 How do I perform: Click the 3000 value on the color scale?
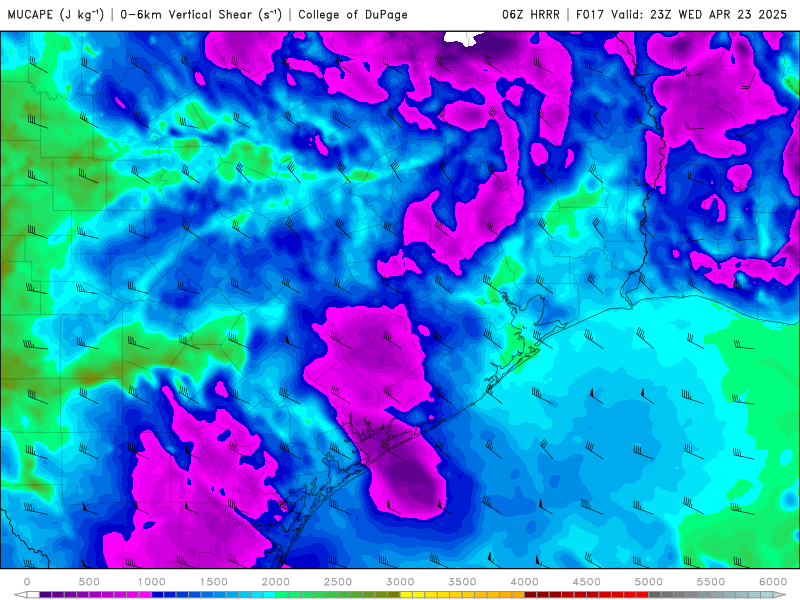tap(400, 582)
